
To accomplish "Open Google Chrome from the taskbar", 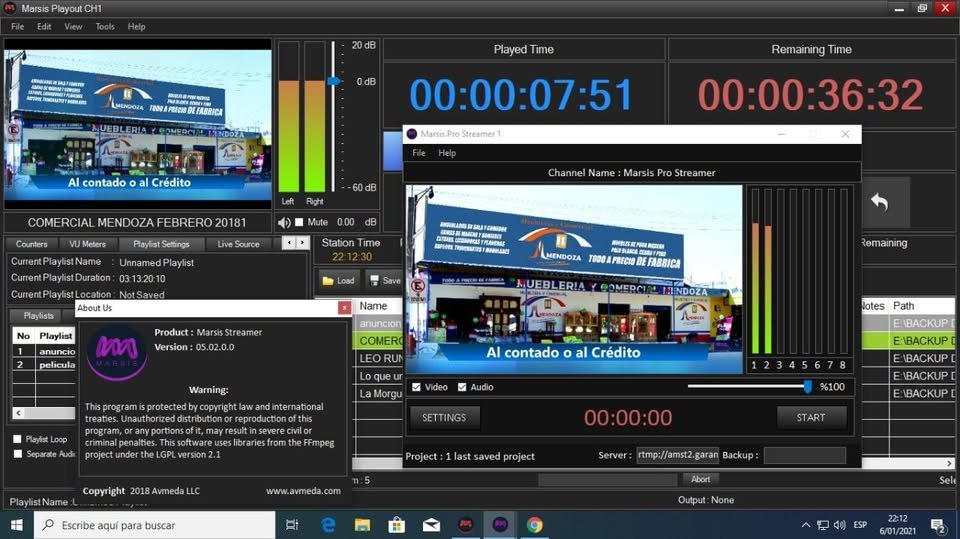I will [x=535, y=525].
